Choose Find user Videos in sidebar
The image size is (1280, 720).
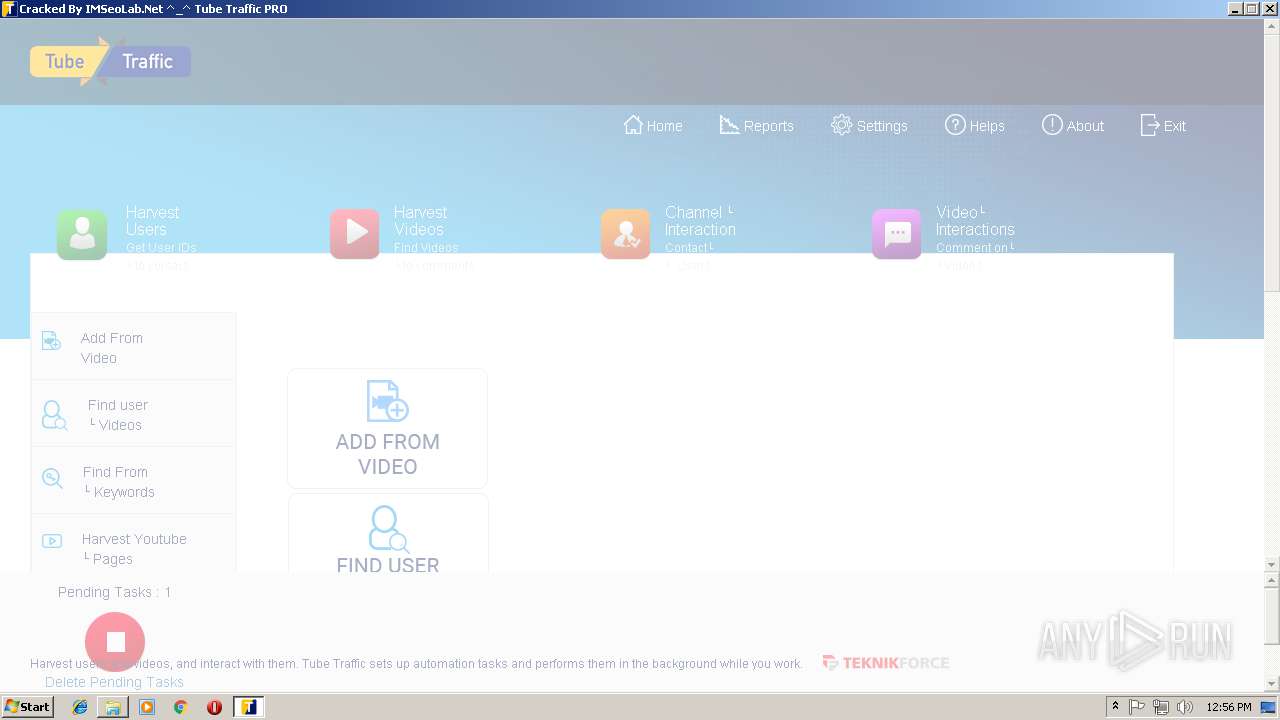point(134,414)
